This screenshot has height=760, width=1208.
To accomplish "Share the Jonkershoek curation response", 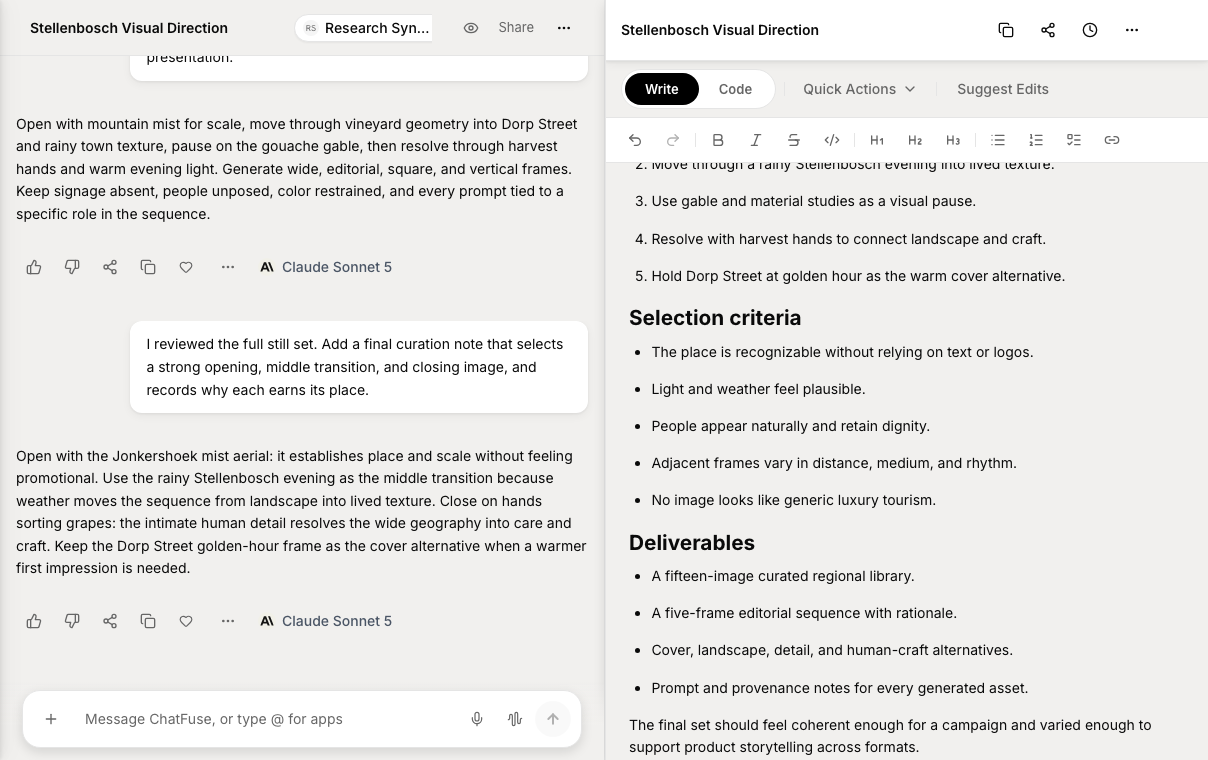I will (110, 621).
